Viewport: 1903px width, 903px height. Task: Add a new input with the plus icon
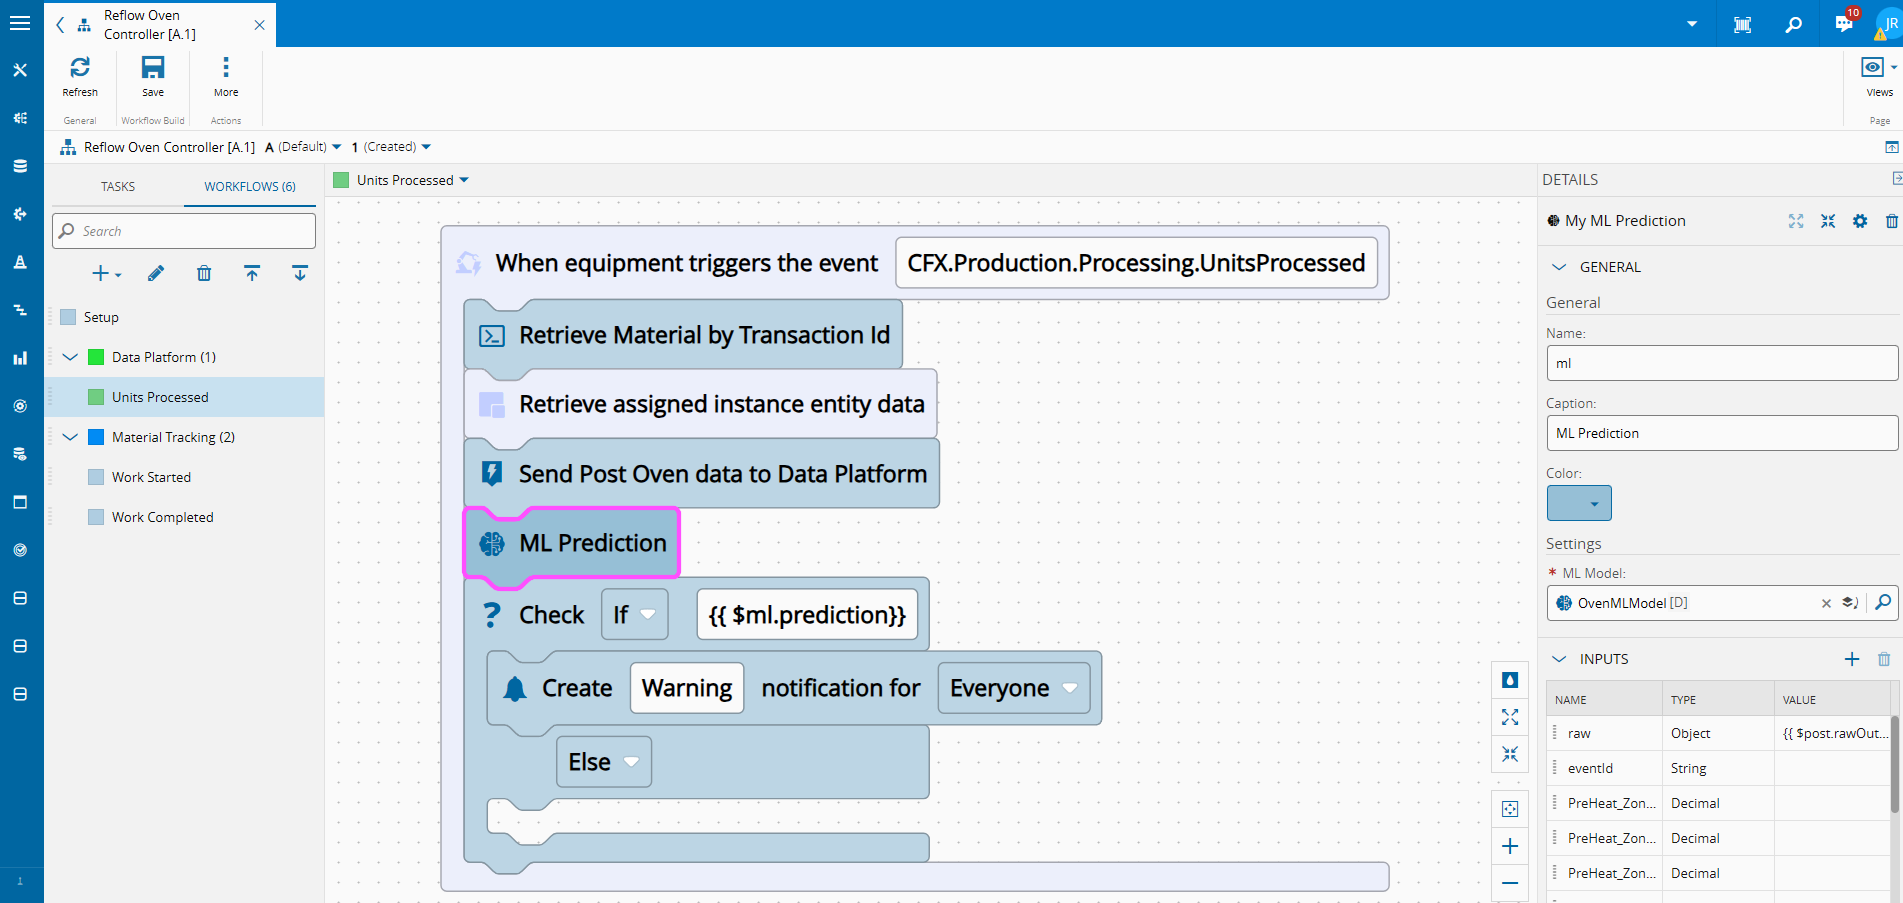point(1851,659)
